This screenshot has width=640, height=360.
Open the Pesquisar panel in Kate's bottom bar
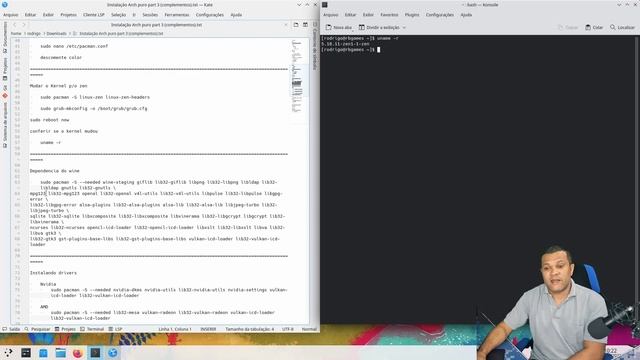tap(37, 329)
